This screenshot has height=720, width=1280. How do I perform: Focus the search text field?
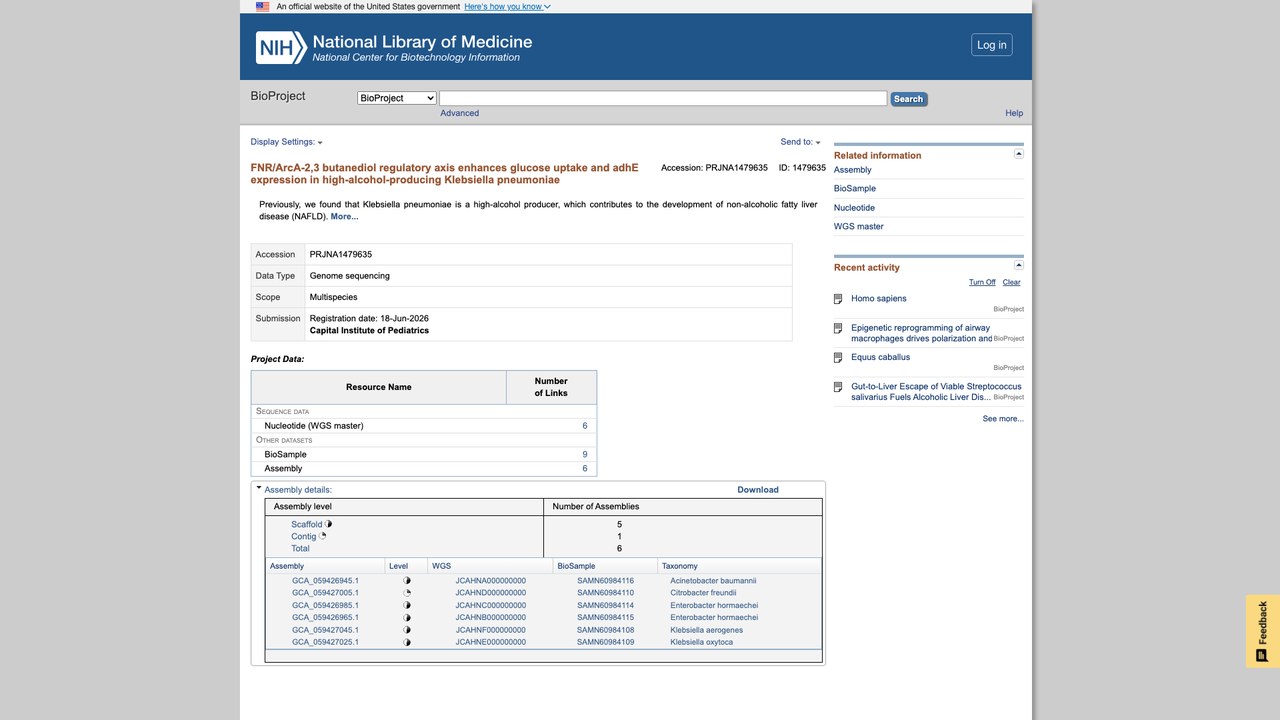[x=663, y=98]
